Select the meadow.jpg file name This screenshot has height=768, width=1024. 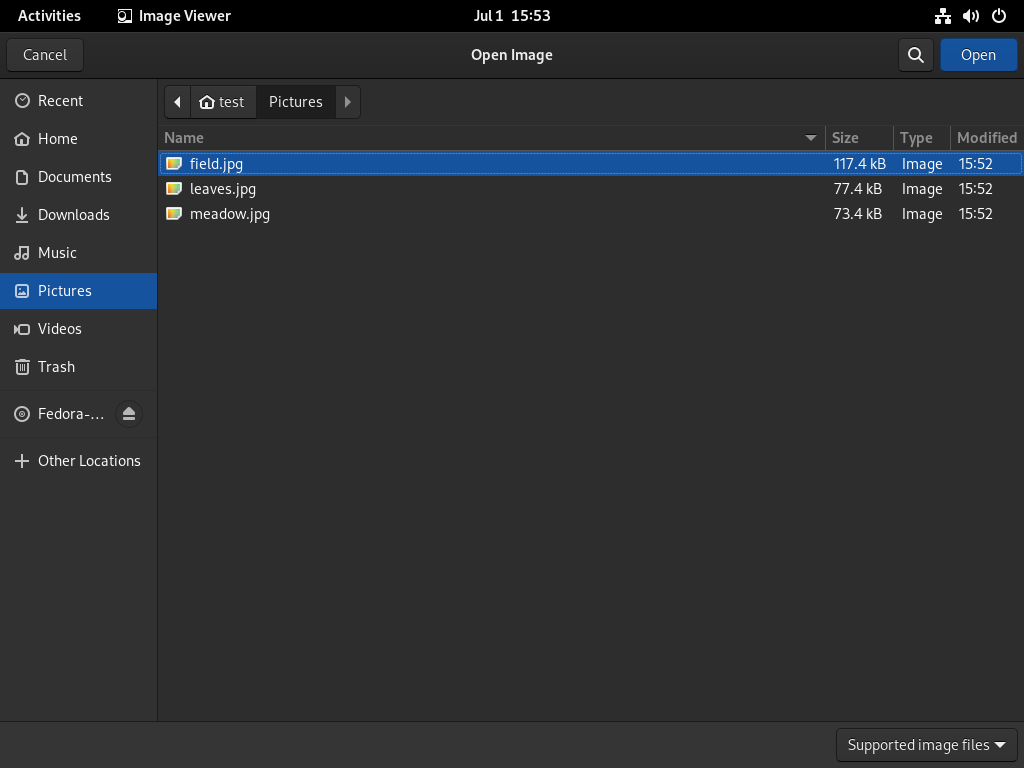pyautogui.click(x=230, y=214)
